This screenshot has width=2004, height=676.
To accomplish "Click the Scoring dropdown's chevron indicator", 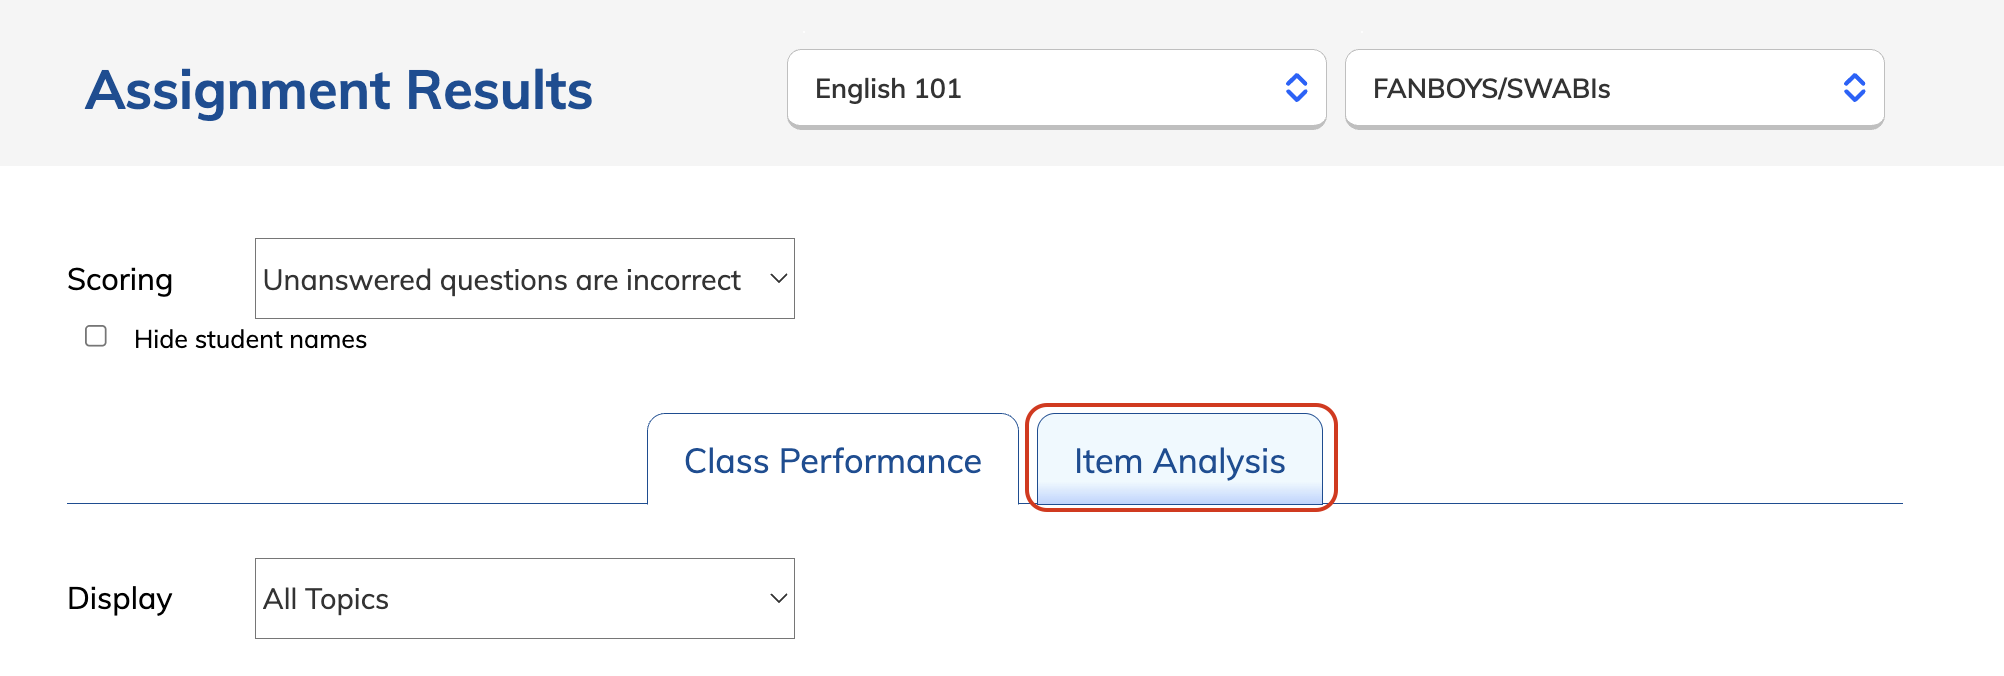I will (777, 280).
